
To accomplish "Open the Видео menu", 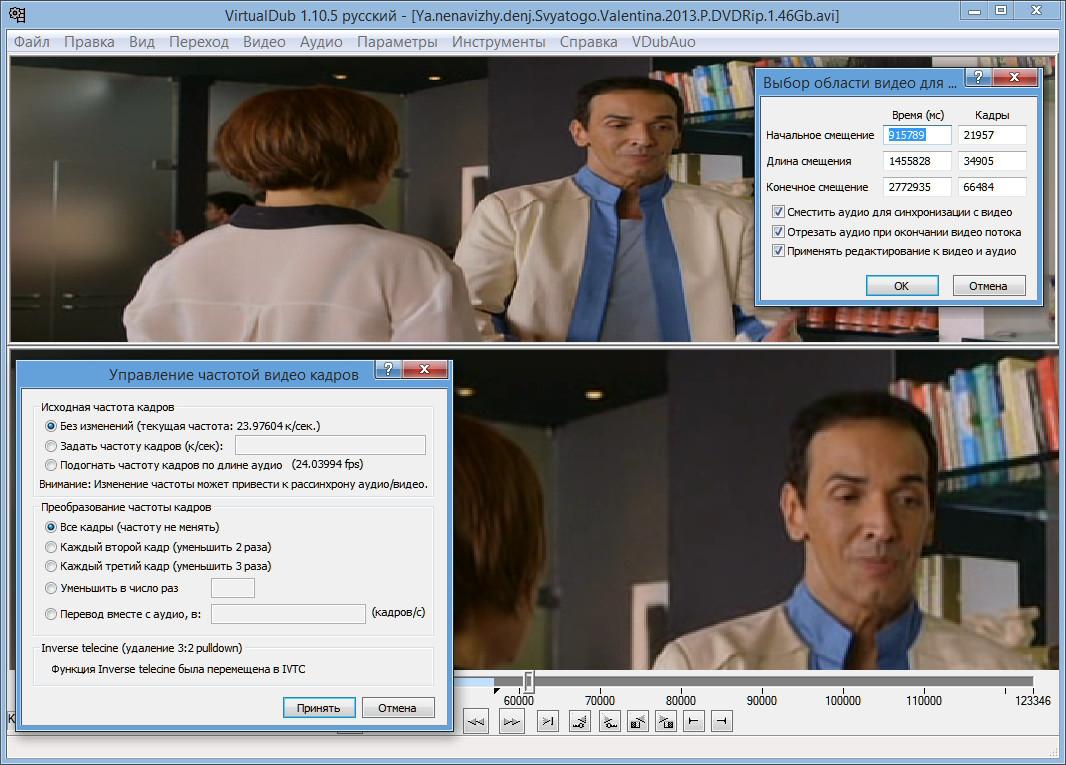I will point(264,42).
